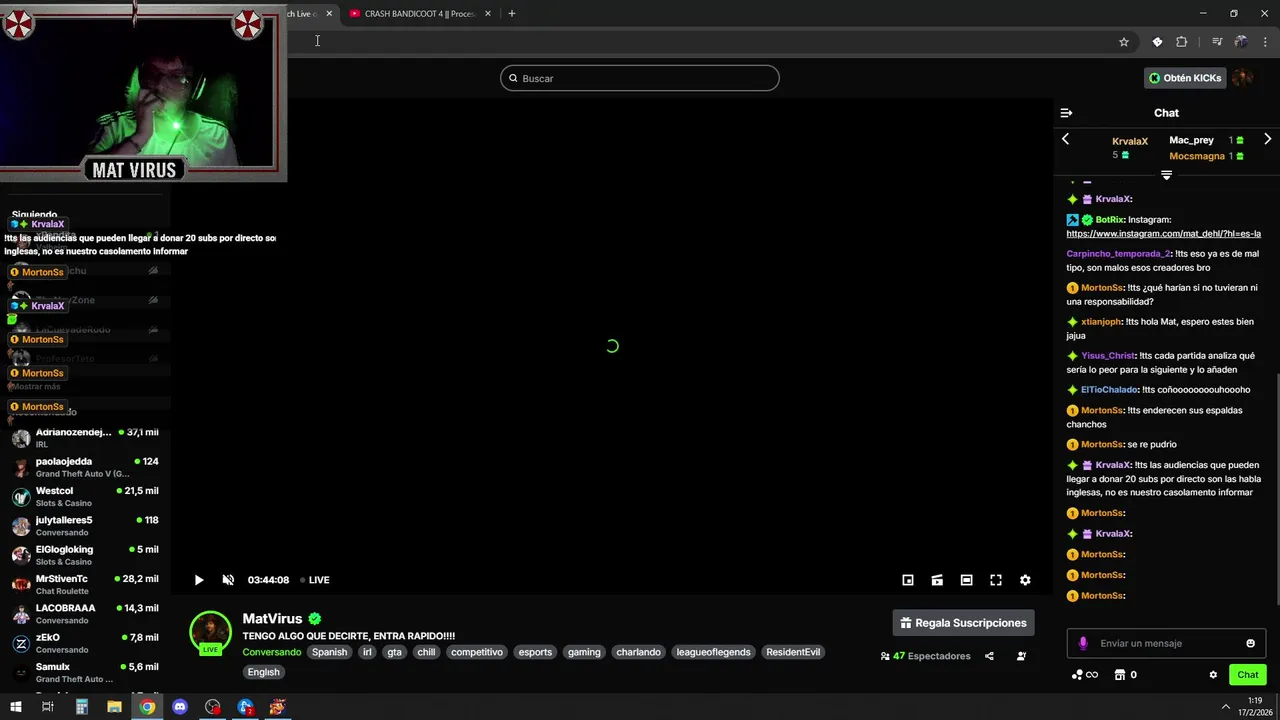Play the MatVirus live stream

(x=199, y=580)
